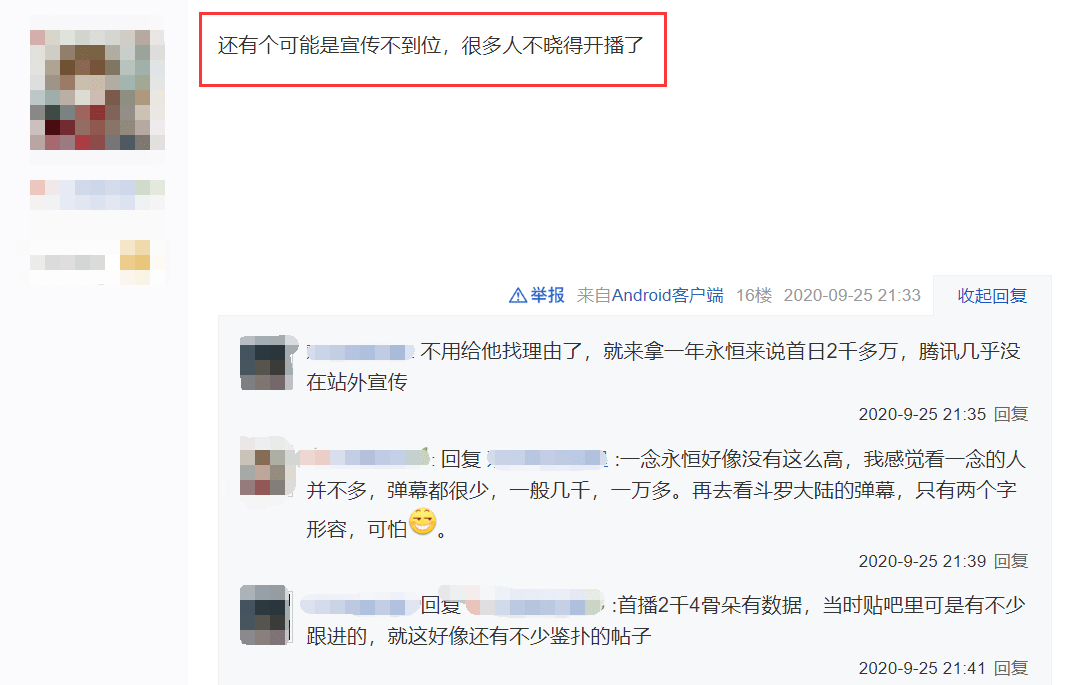Click the 21:39 replier's blurred username
The image size is (1065, 685).
365,458
